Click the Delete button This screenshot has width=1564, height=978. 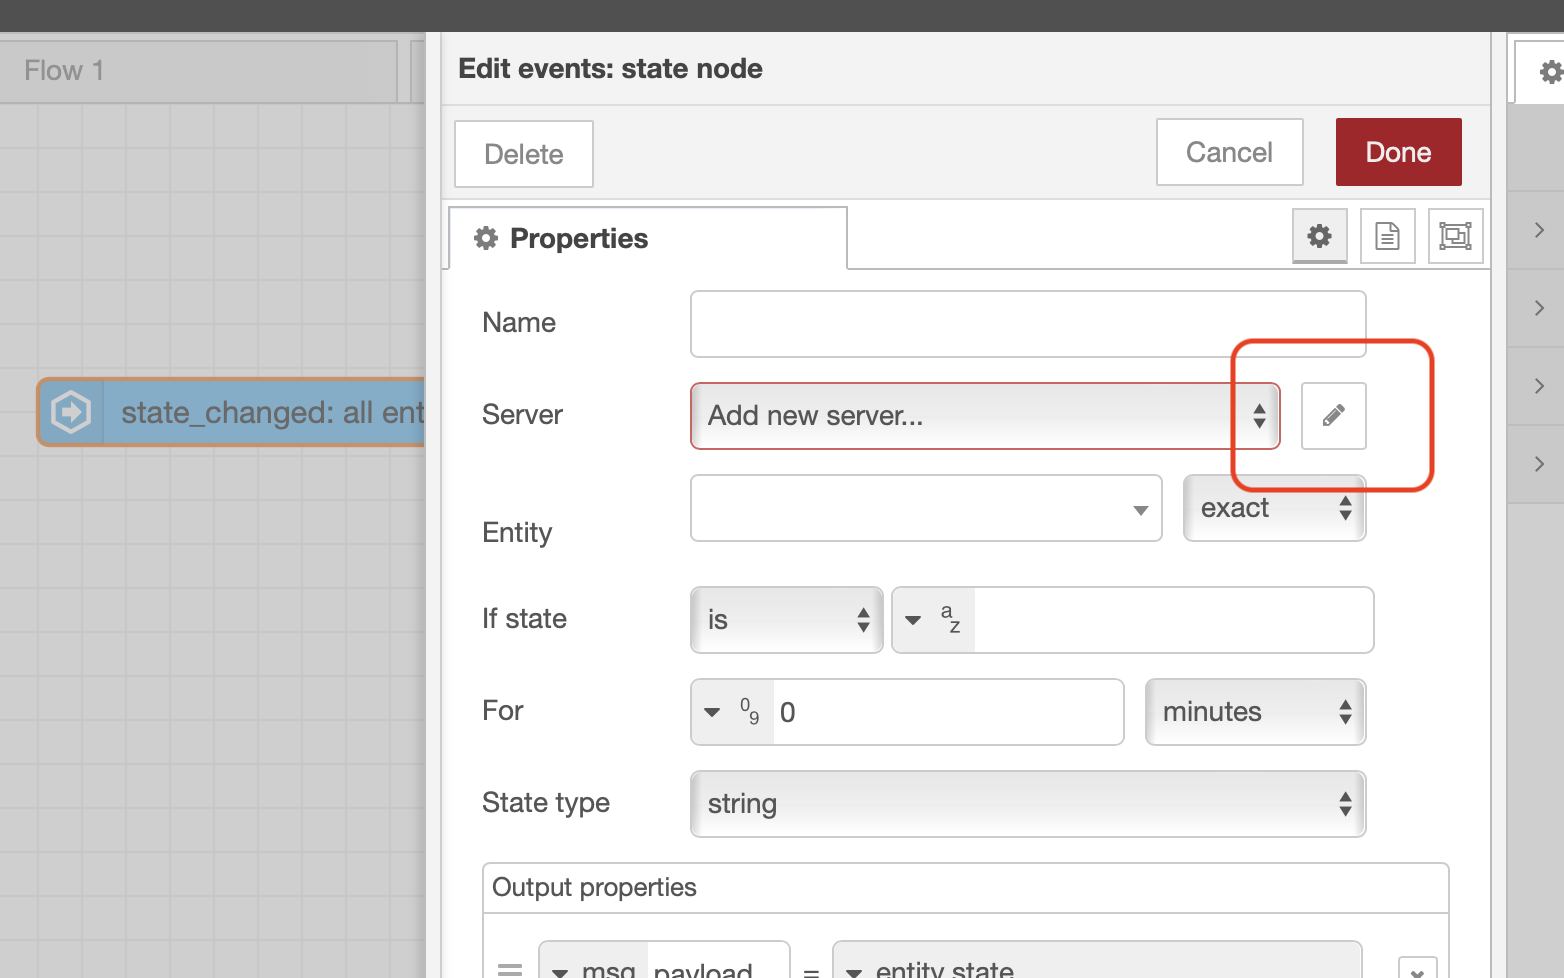[524, 154]
